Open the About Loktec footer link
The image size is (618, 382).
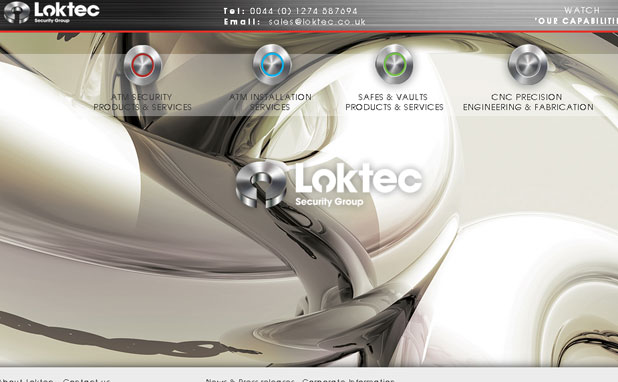click(x=26, y=380)
